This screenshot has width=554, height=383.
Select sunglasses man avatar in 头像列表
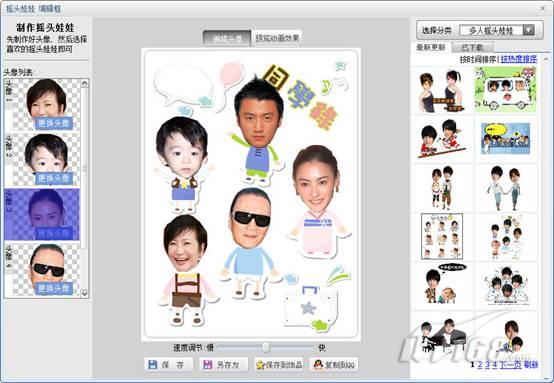click(x=42, y=270)
